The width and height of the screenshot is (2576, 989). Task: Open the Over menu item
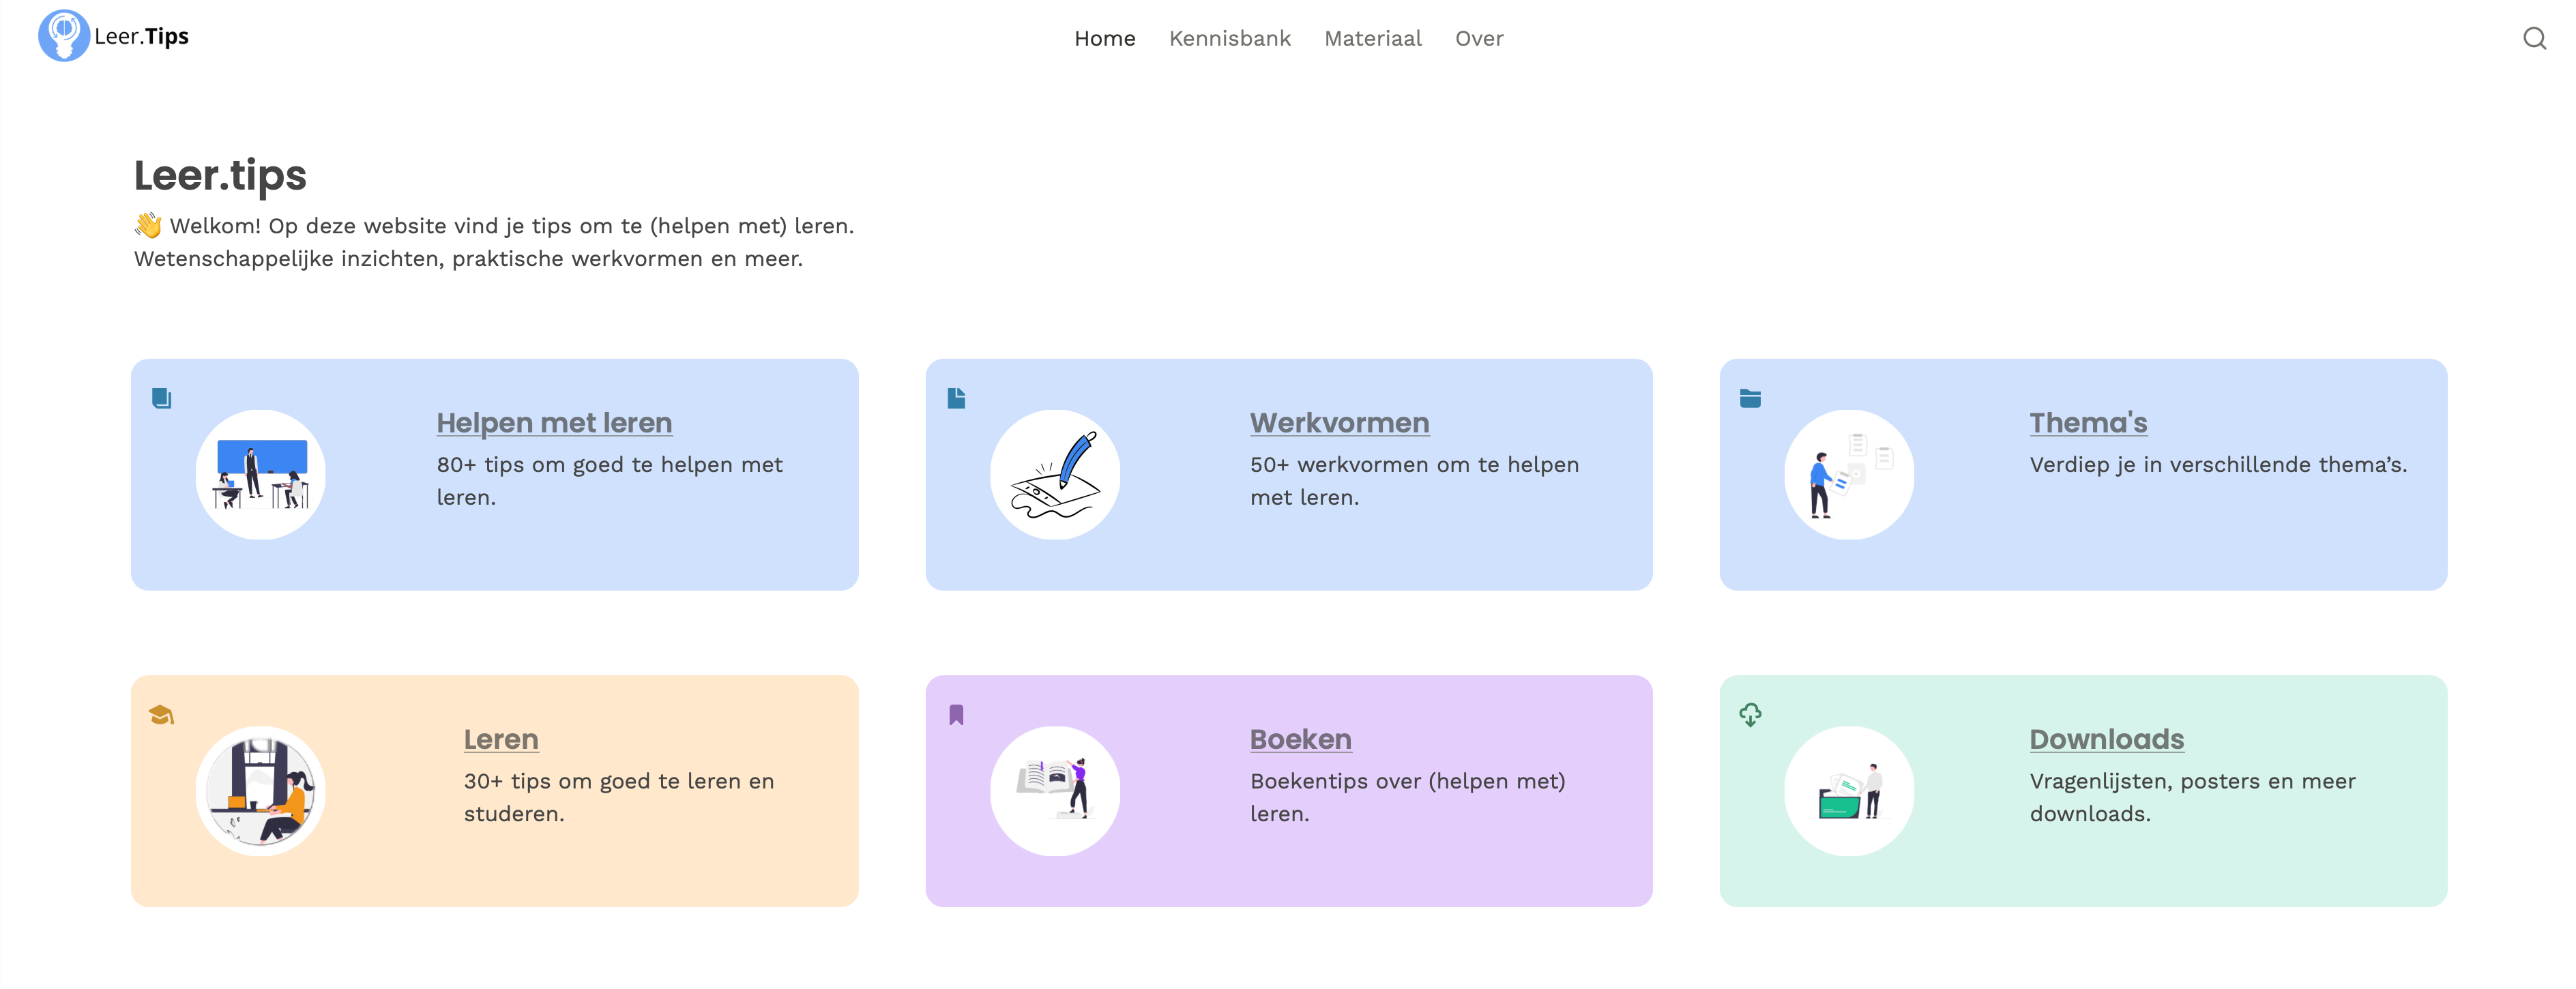(x=1478, y=38)
